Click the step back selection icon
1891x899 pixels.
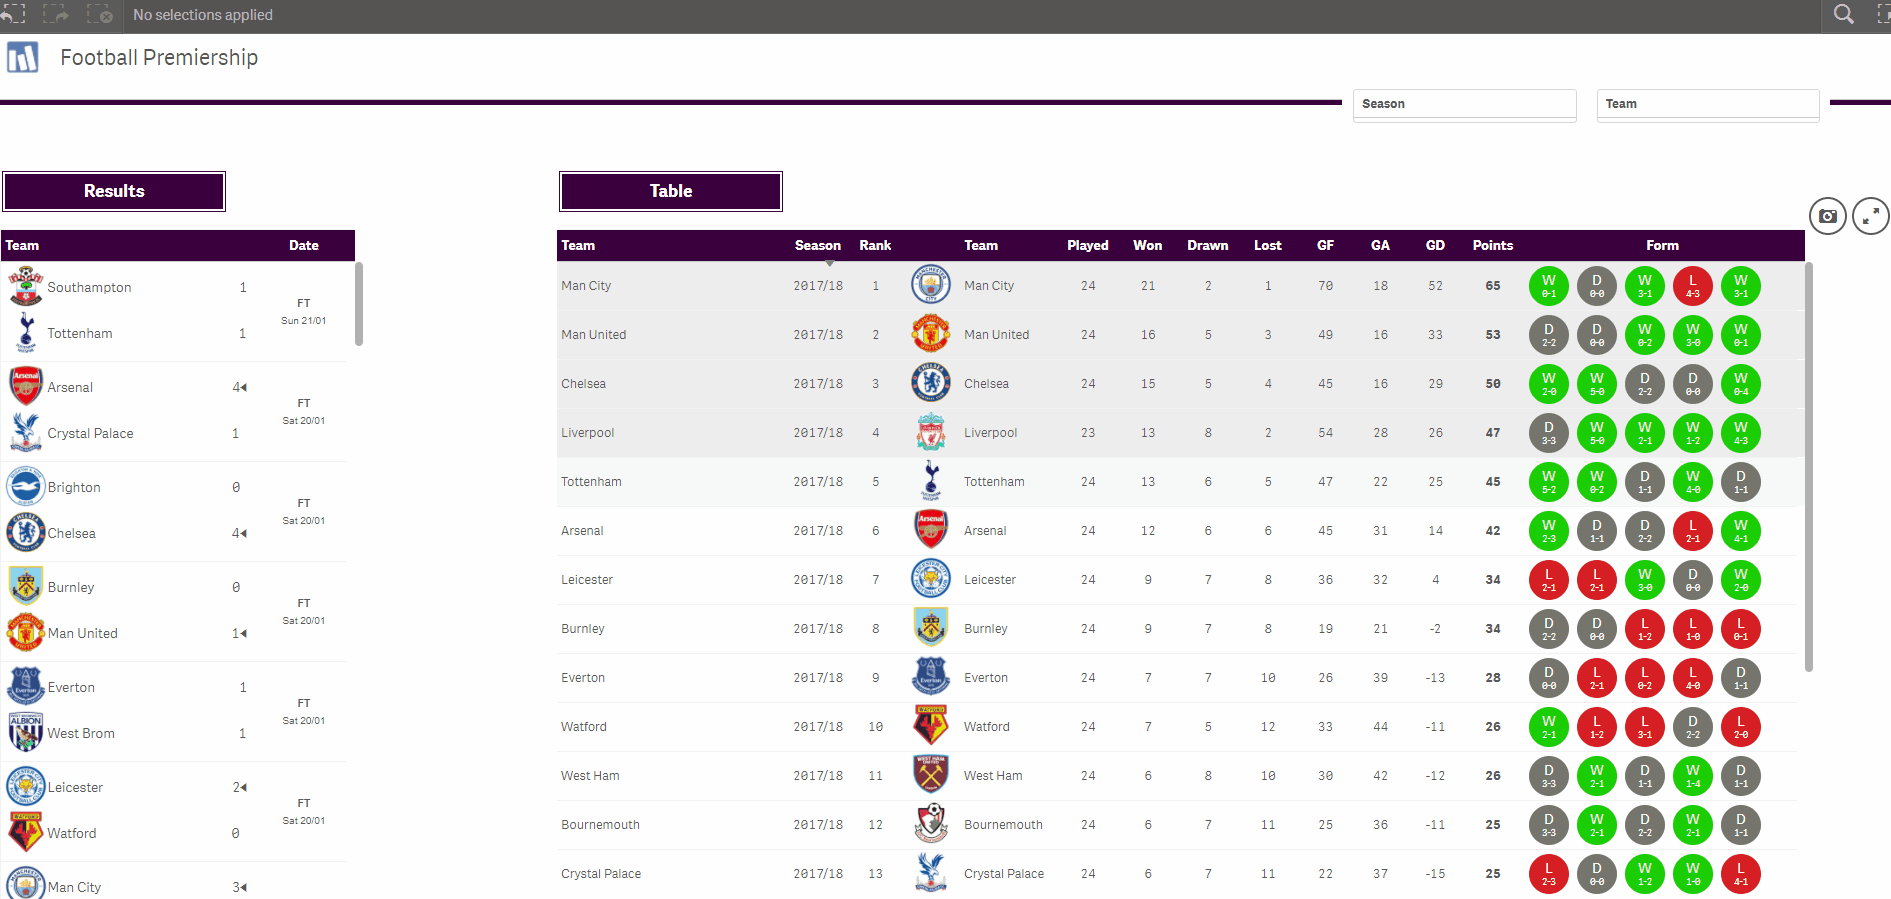click(12, 14)
